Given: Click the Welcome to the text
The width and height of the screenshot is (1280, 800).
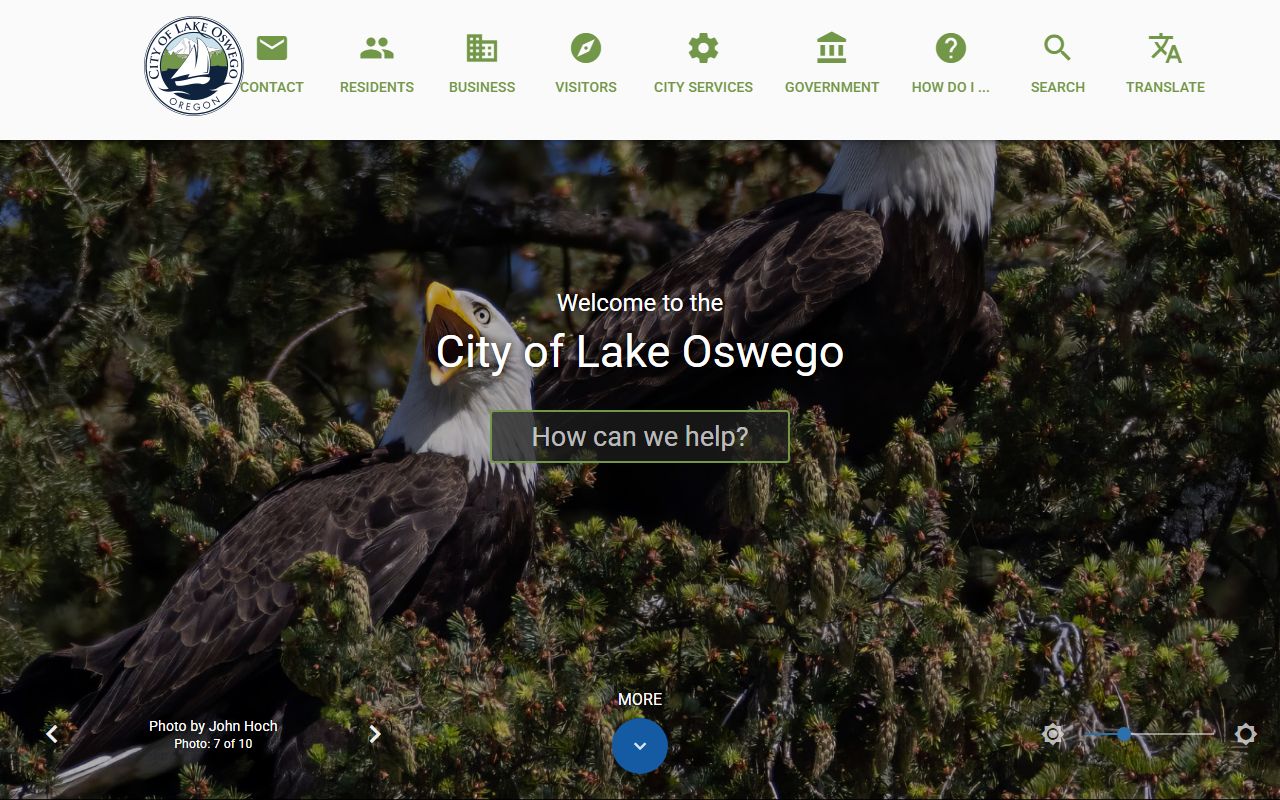Looking at the screenshot, I should 640,303.
